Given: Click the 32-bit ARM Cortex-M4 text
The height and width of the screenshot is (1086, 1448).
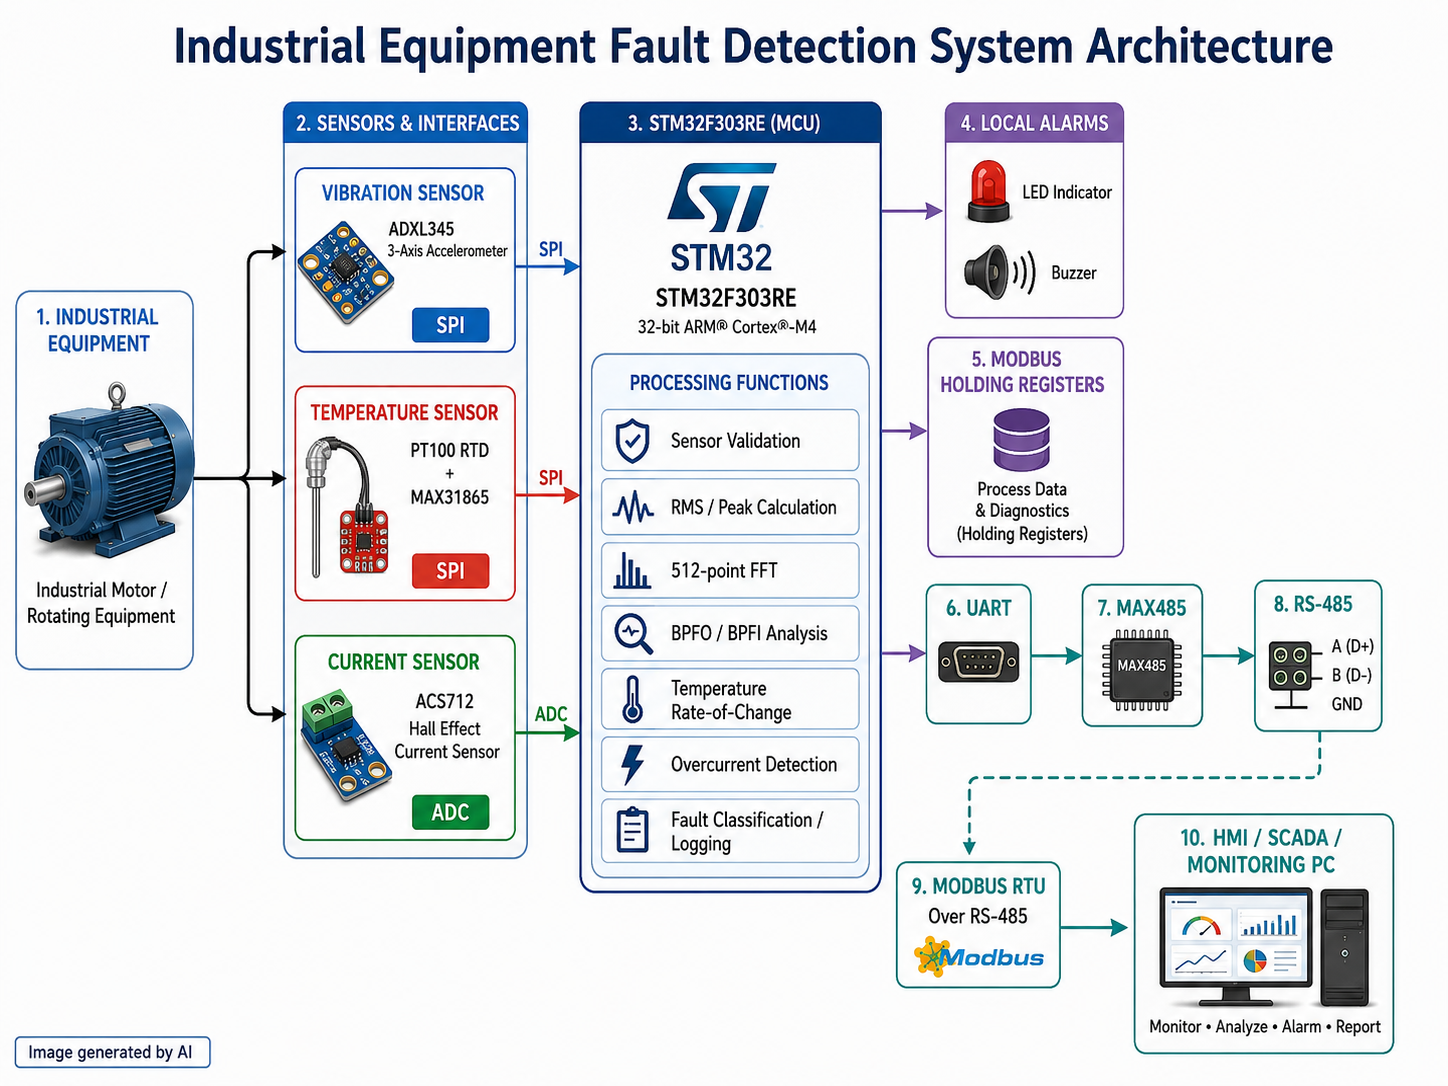Looking at the screenshot, I should coord(727,327).
